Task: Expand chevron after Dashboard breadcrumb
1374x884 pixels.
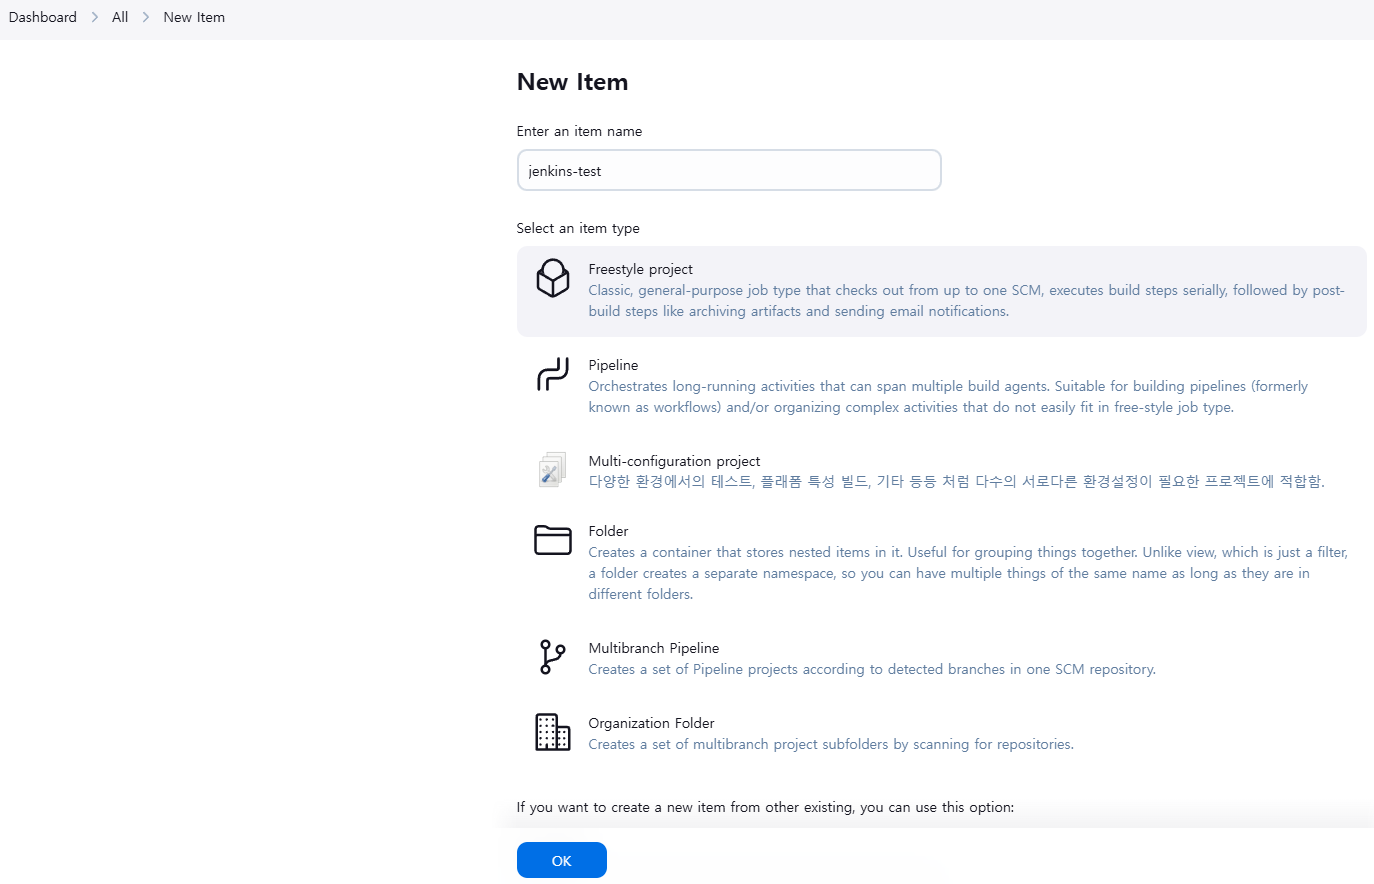Action: point(95,17)
